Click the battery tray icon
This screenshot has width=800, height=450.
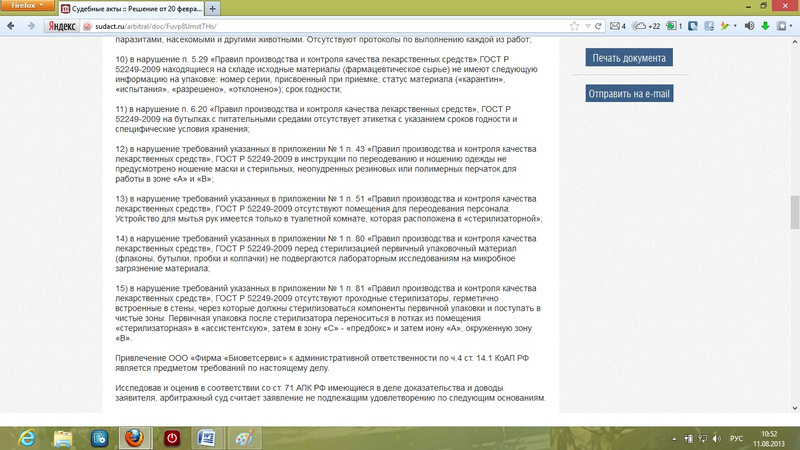[688, 439]
